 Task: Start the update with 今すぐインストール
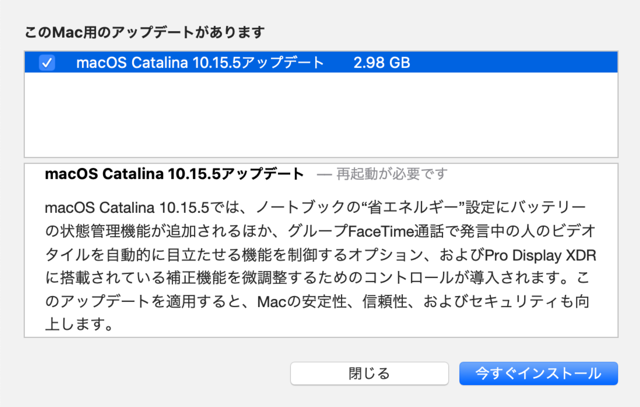[538, 373]
